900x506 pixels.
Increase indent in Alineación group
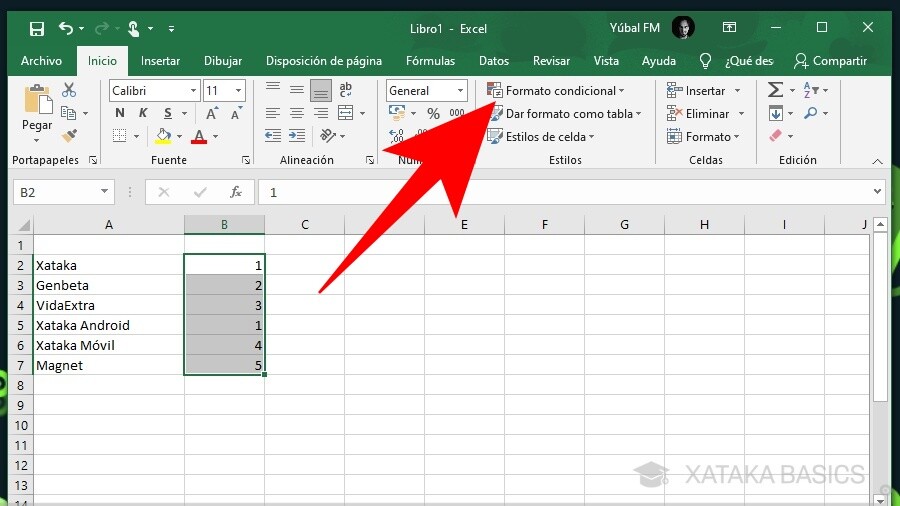pos(297,136)
